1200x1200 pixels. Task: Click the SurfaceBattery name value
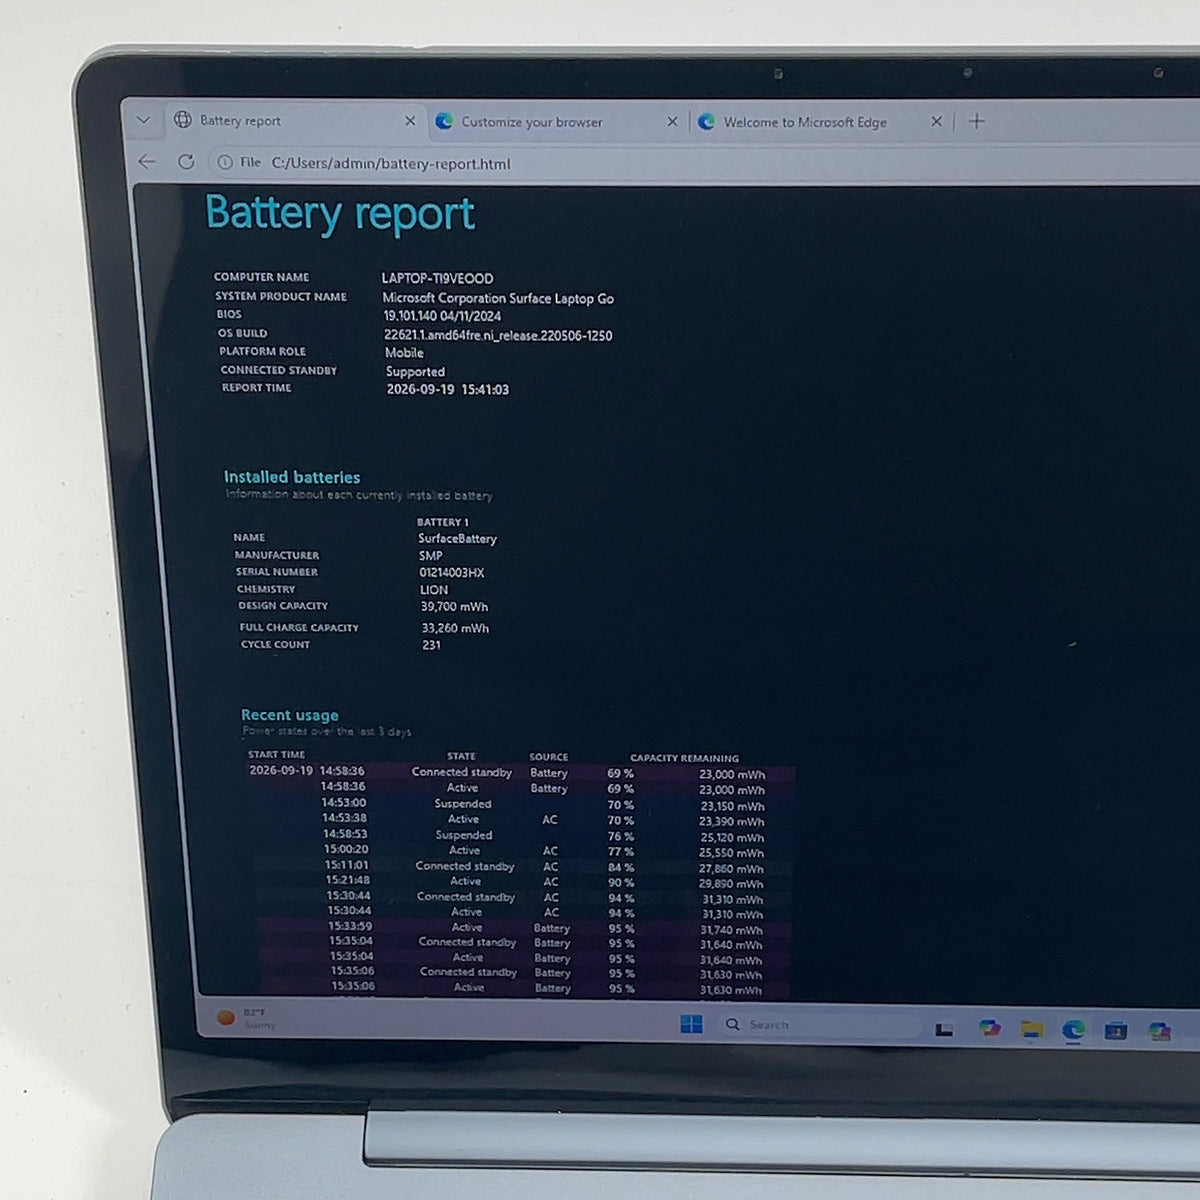tap(457, 538)
